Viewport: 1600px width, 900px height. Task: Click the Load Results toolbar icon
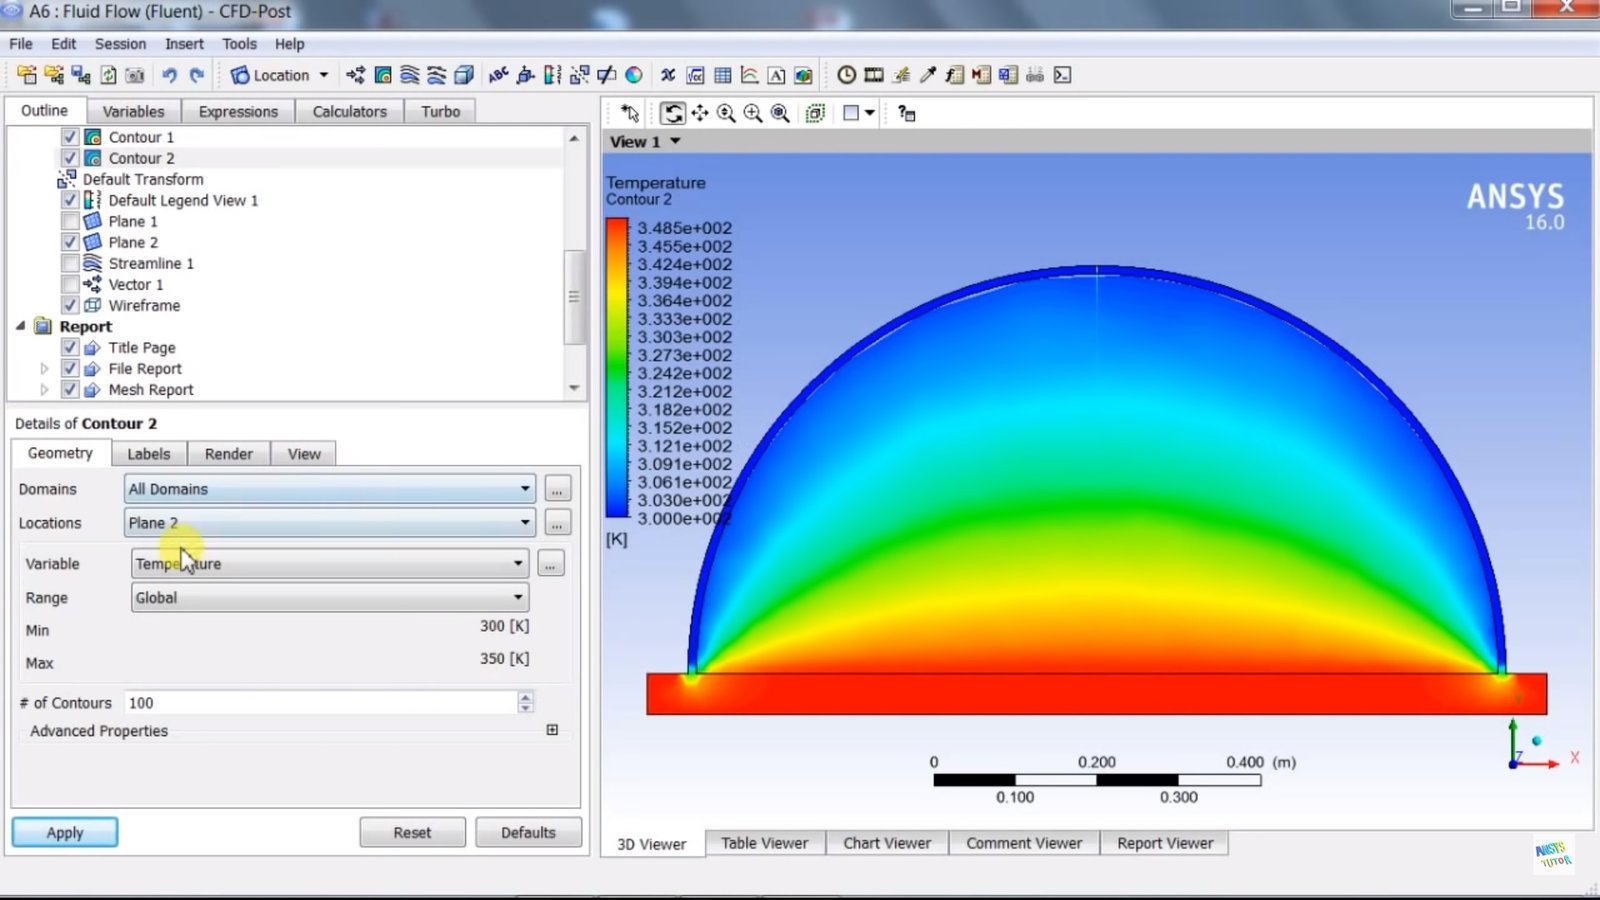pyautogui.click(x=27, y=75)
